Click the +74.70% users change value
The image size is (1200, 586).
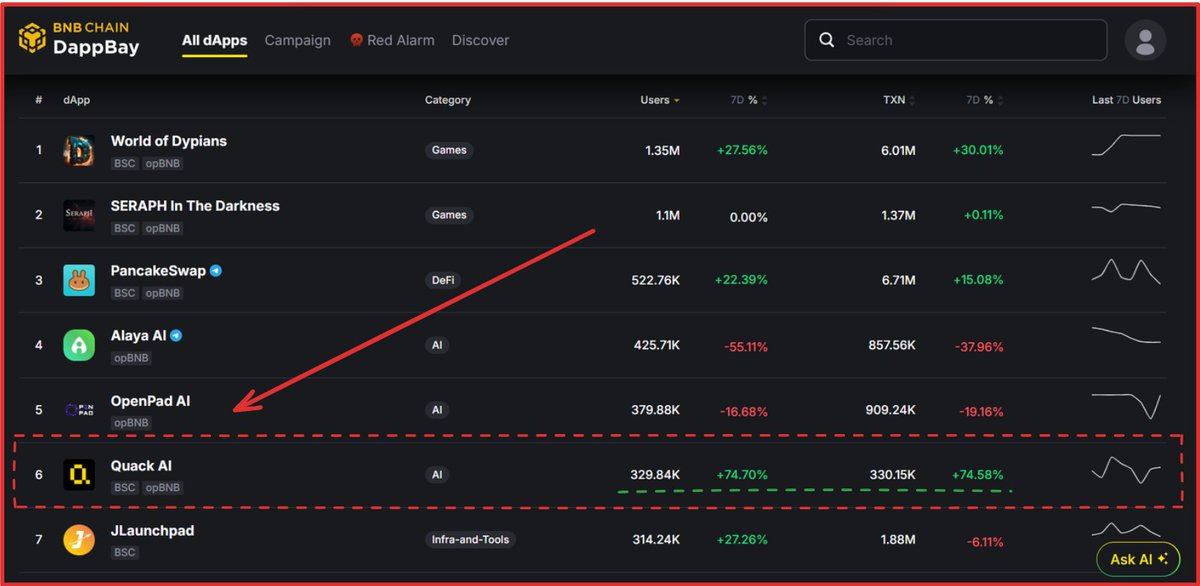(742, 475)
